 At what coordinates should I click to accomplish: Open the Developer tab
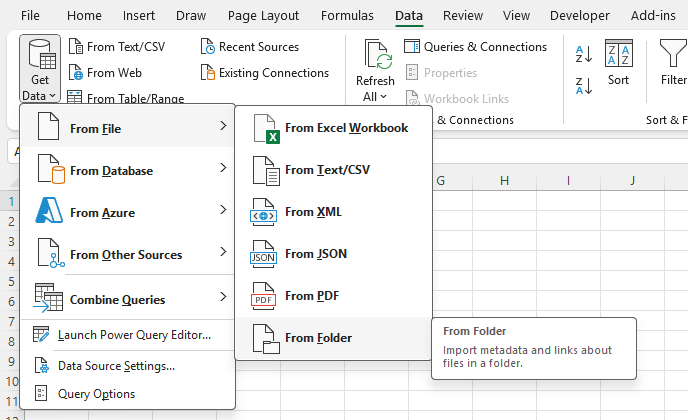click(x=580, y=16)
